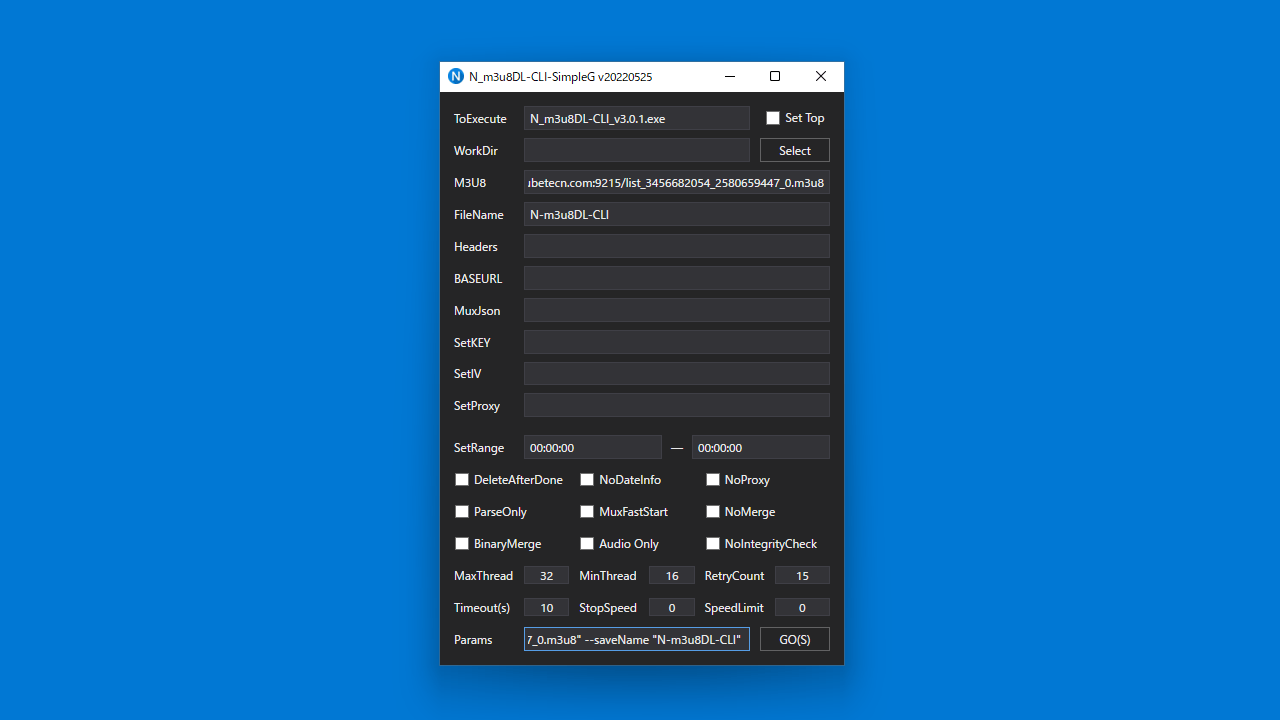Click the M3U8 URL field

point(677,182)
